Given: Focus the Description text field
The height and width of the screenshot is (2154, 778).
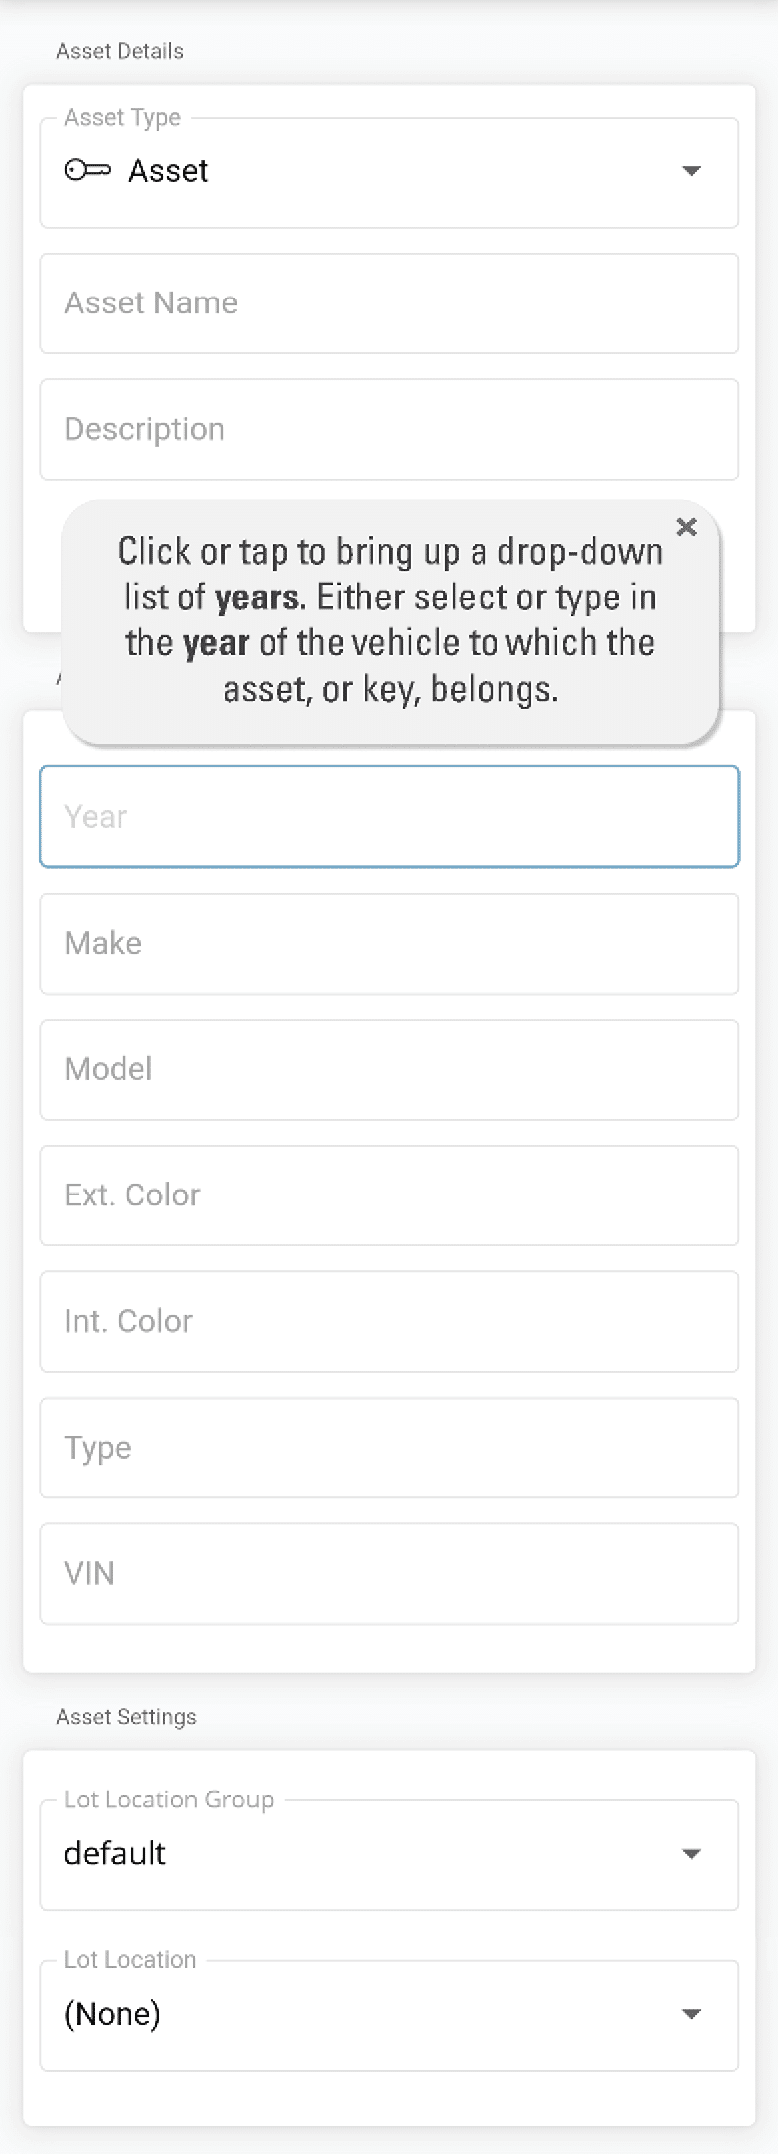Looking at the screenshot, I should coord(389,429).
